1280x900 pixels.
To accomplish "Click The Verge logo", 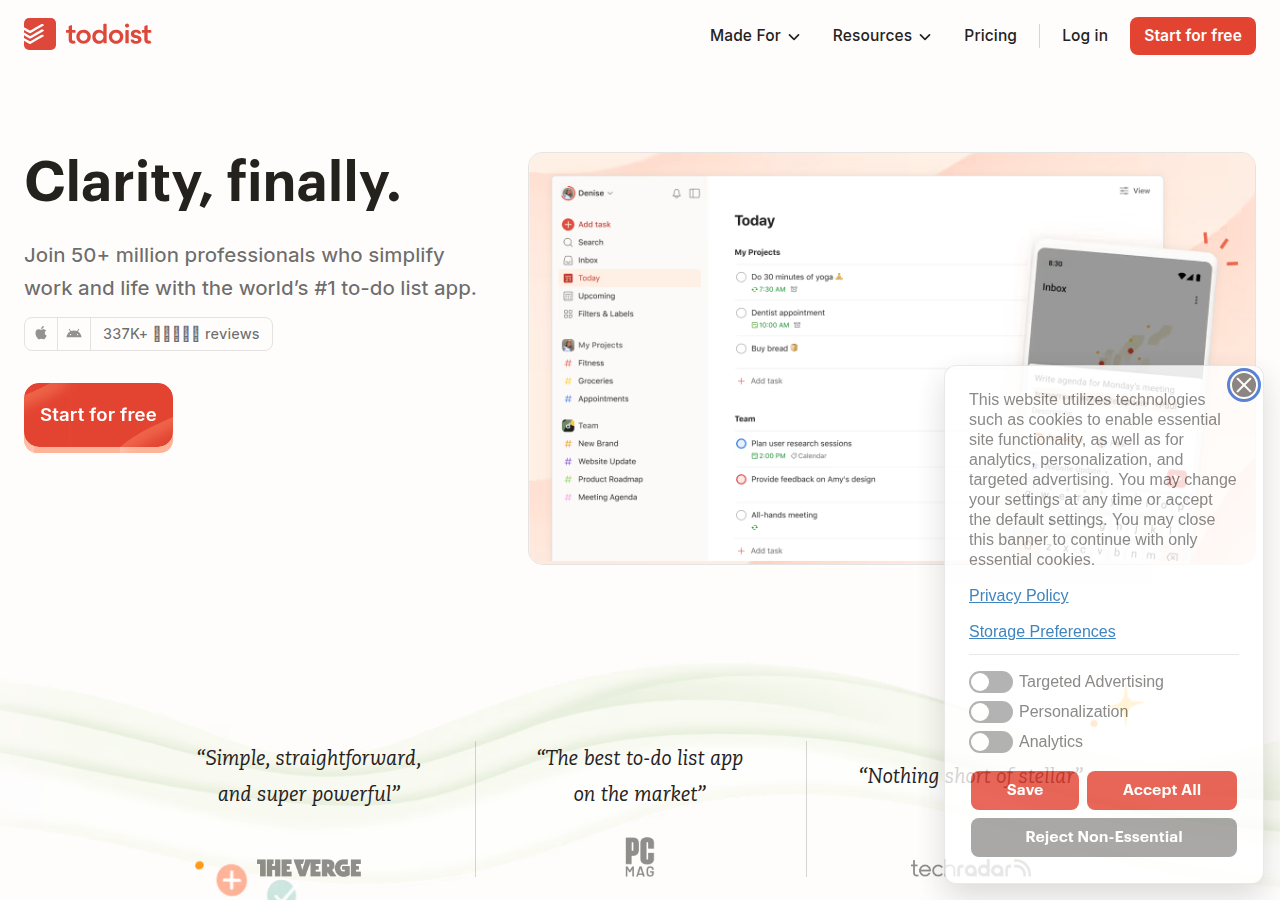I will [309, 868].
